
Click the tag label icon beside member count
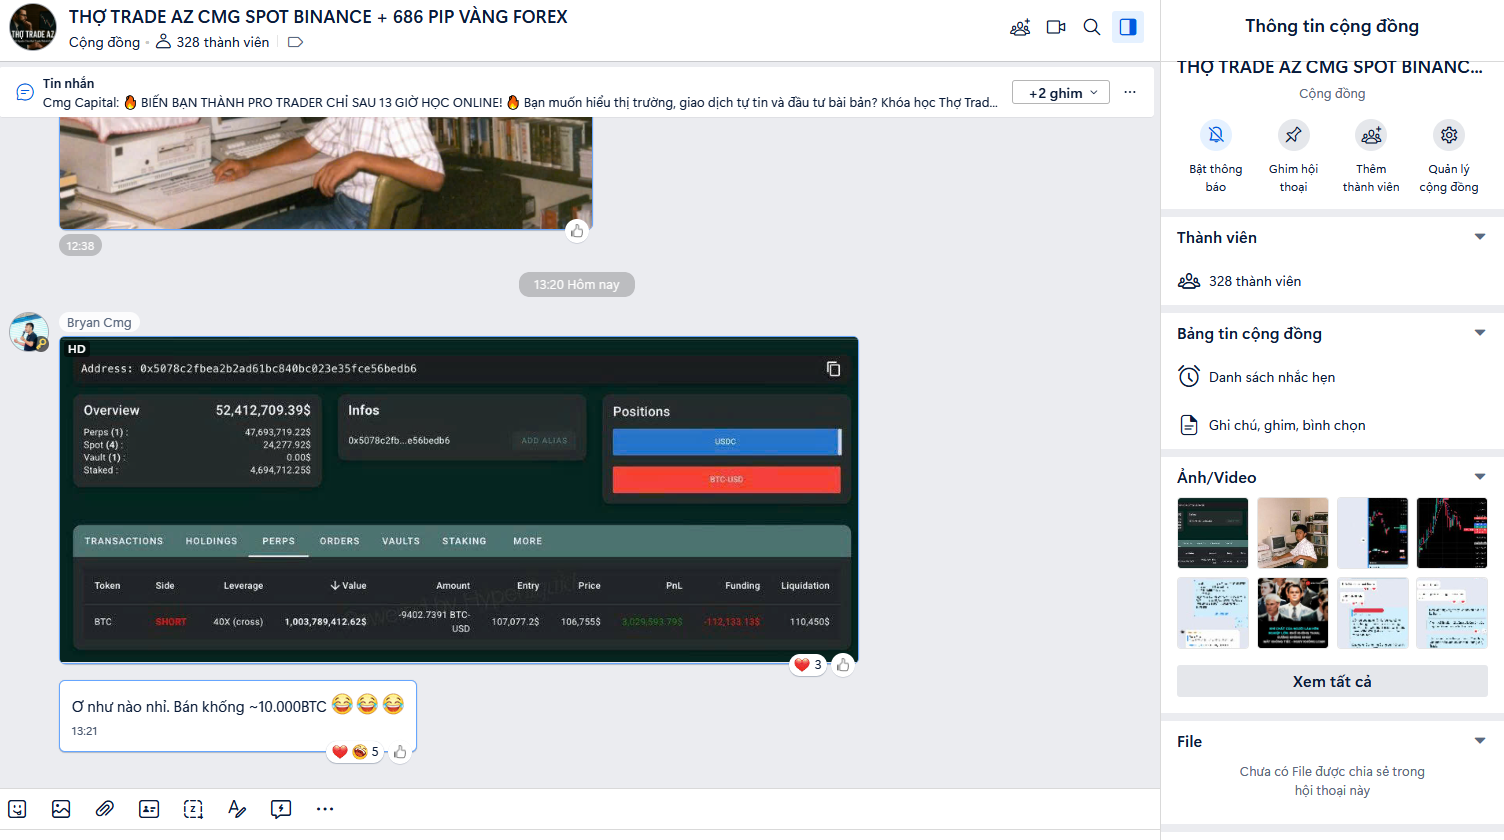coord(295,42)
